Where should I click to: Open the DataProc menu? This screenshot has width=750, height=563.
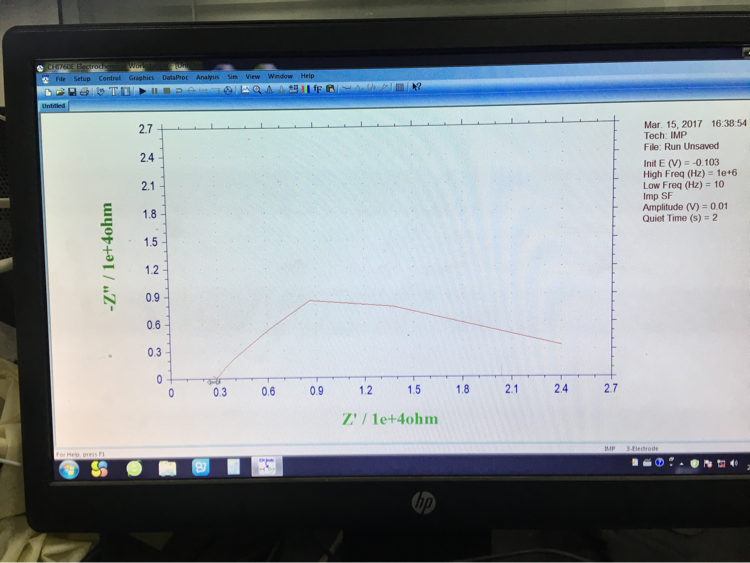(x=175, y=77)
